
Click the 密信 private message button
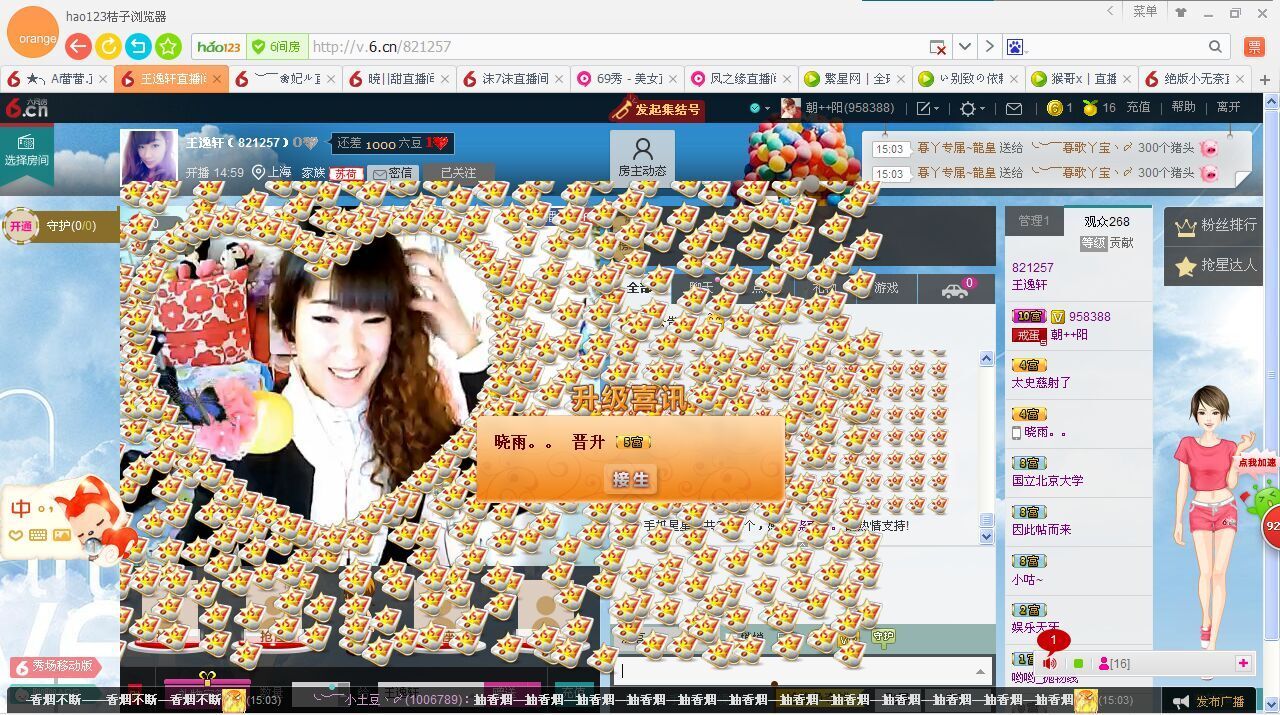point(391,173)
